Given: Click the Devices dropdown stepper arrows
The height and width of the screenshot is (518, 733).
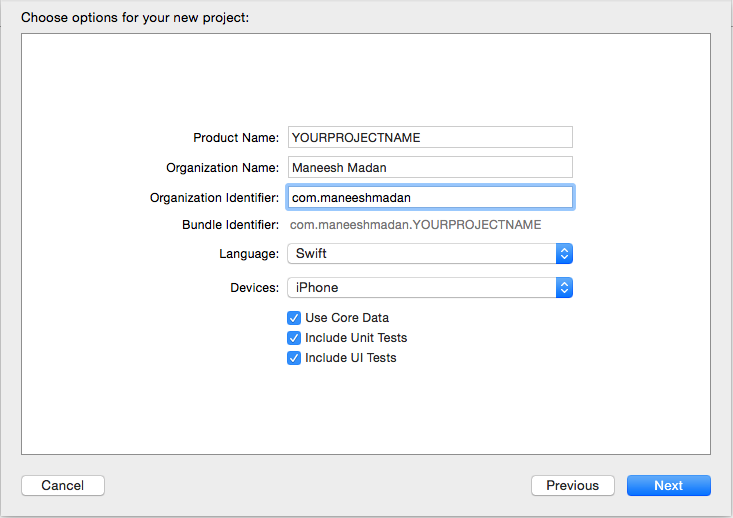Looking at the screenshot, I should pyautogui.click(x=564, y=288).
